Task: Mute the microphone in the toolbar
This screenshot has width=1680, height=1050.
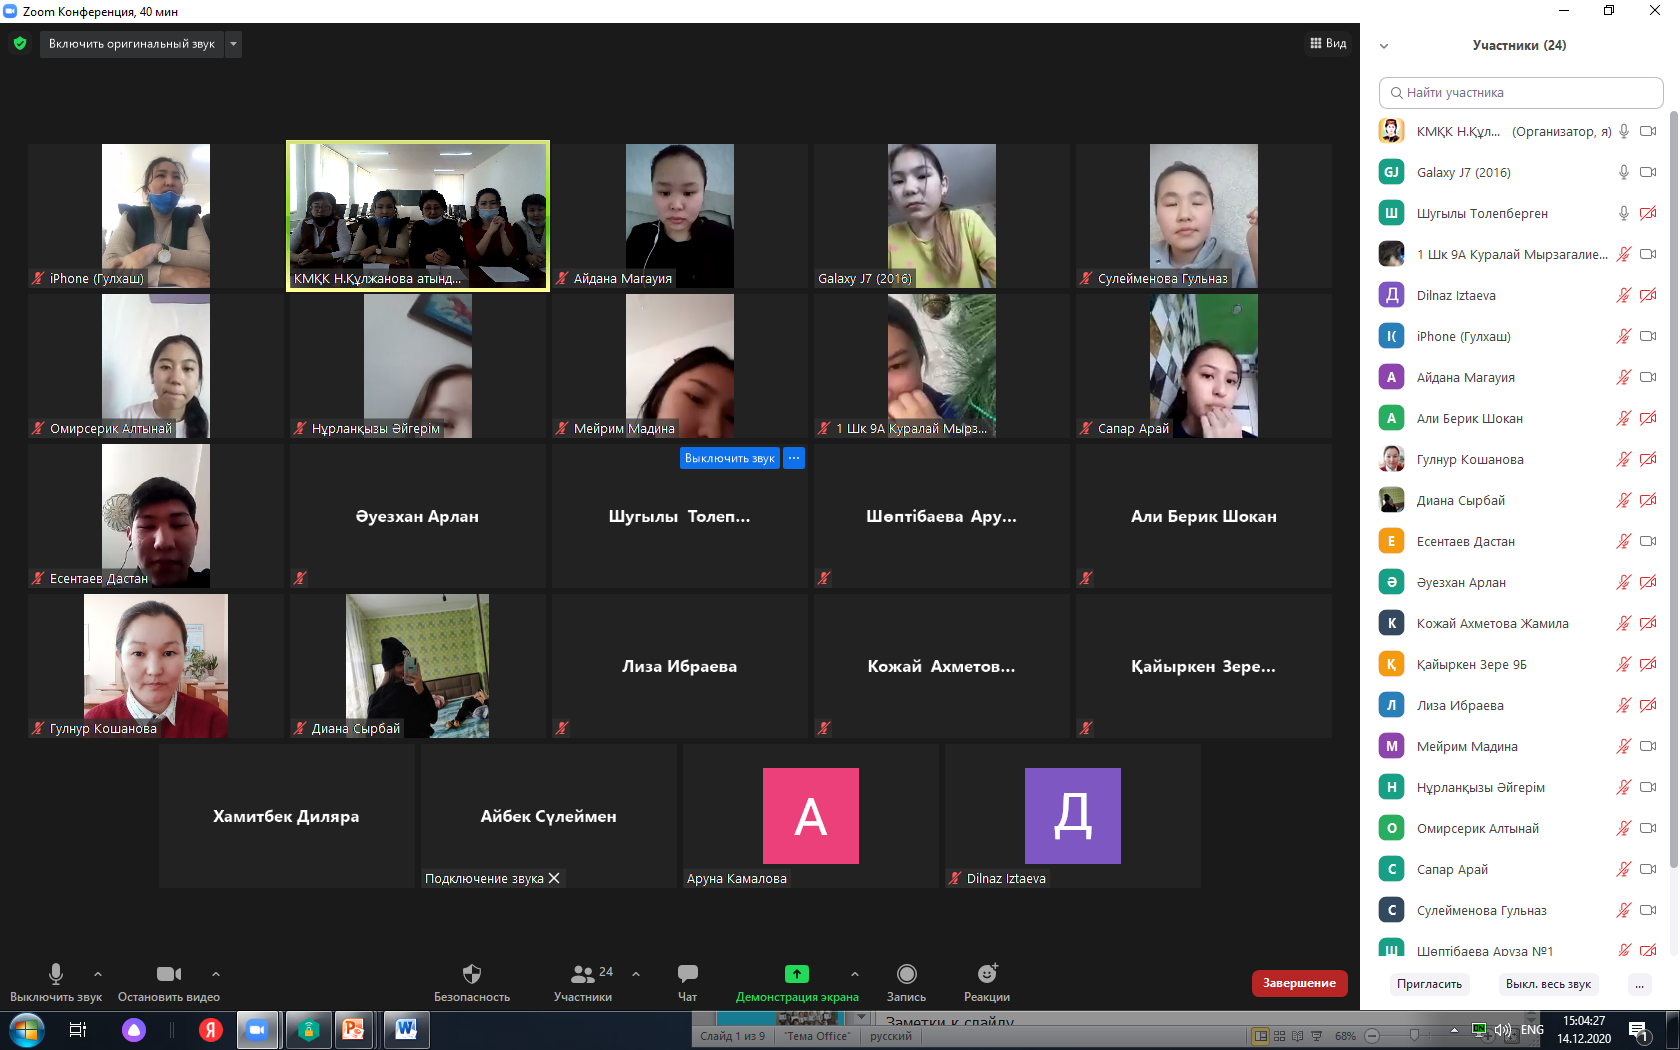Action: [x=56, y=974]
